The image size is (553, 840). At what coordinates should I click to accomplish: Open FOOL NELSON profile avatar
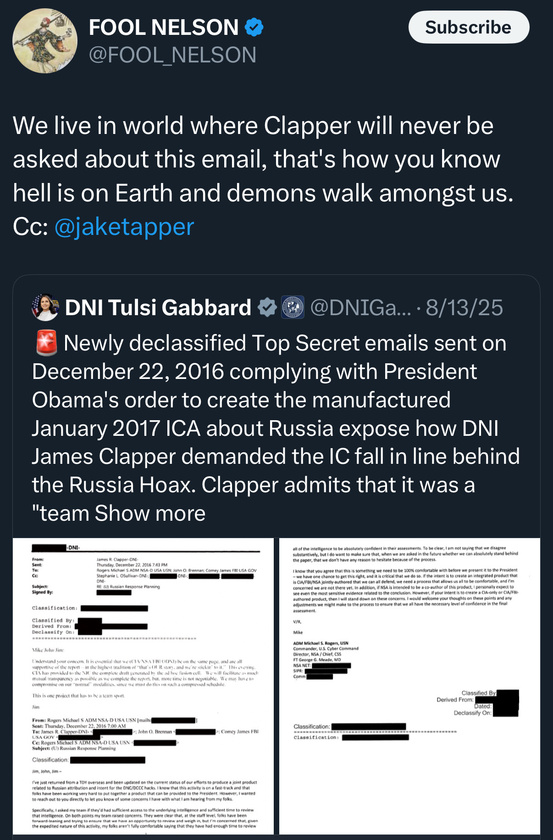click(45, 41)
